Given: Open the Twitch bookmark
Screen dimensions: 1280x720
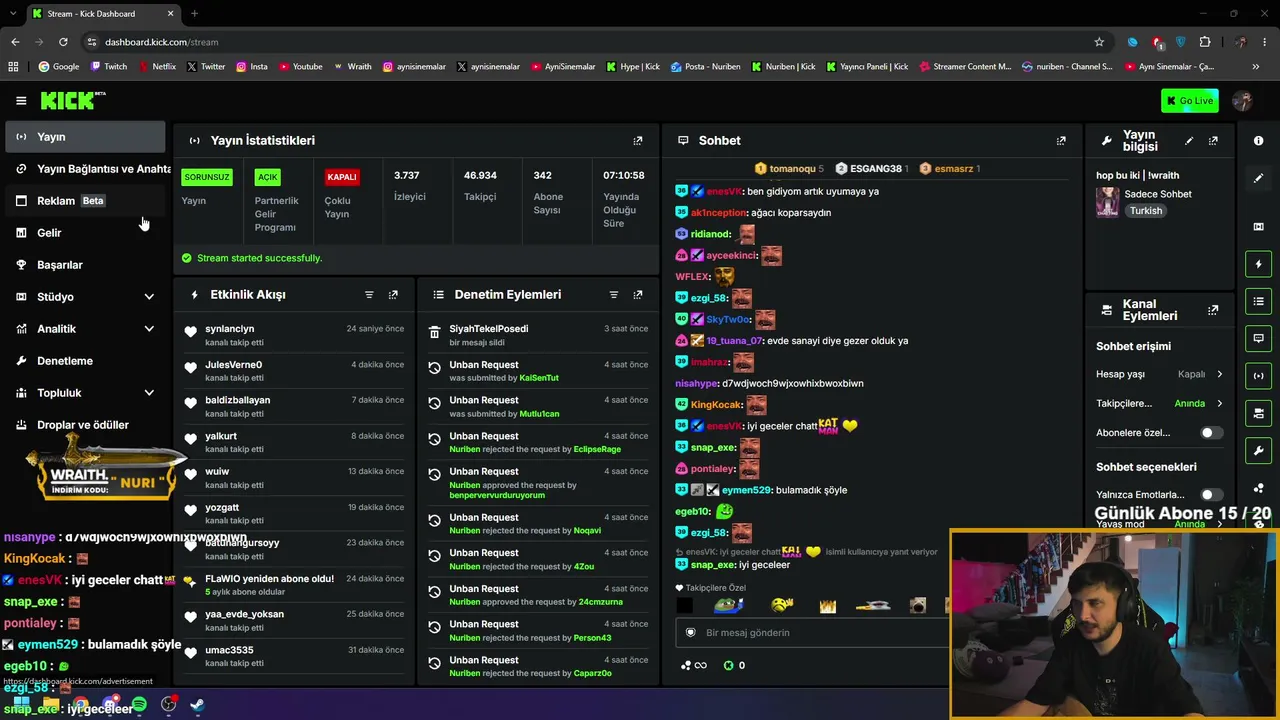Looking at the screenshot, I should tap(108, 67).
